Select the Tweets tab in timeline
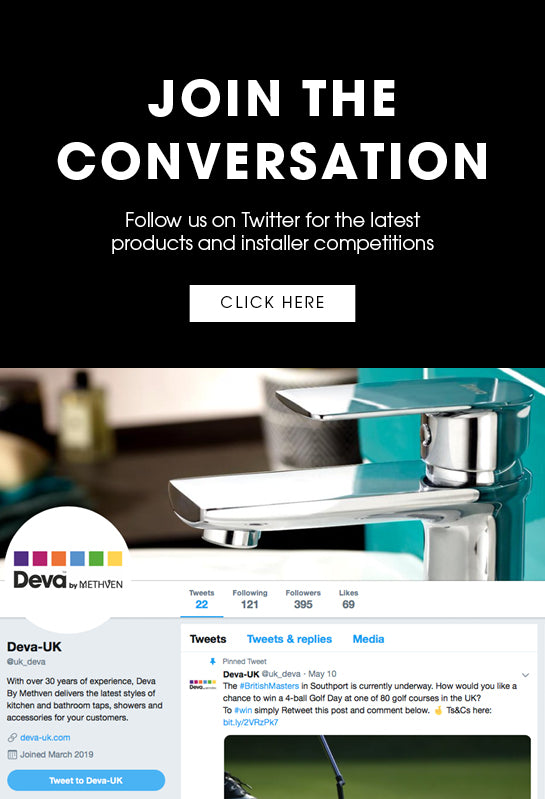This screenshot has width=545, height=799. 208,639
